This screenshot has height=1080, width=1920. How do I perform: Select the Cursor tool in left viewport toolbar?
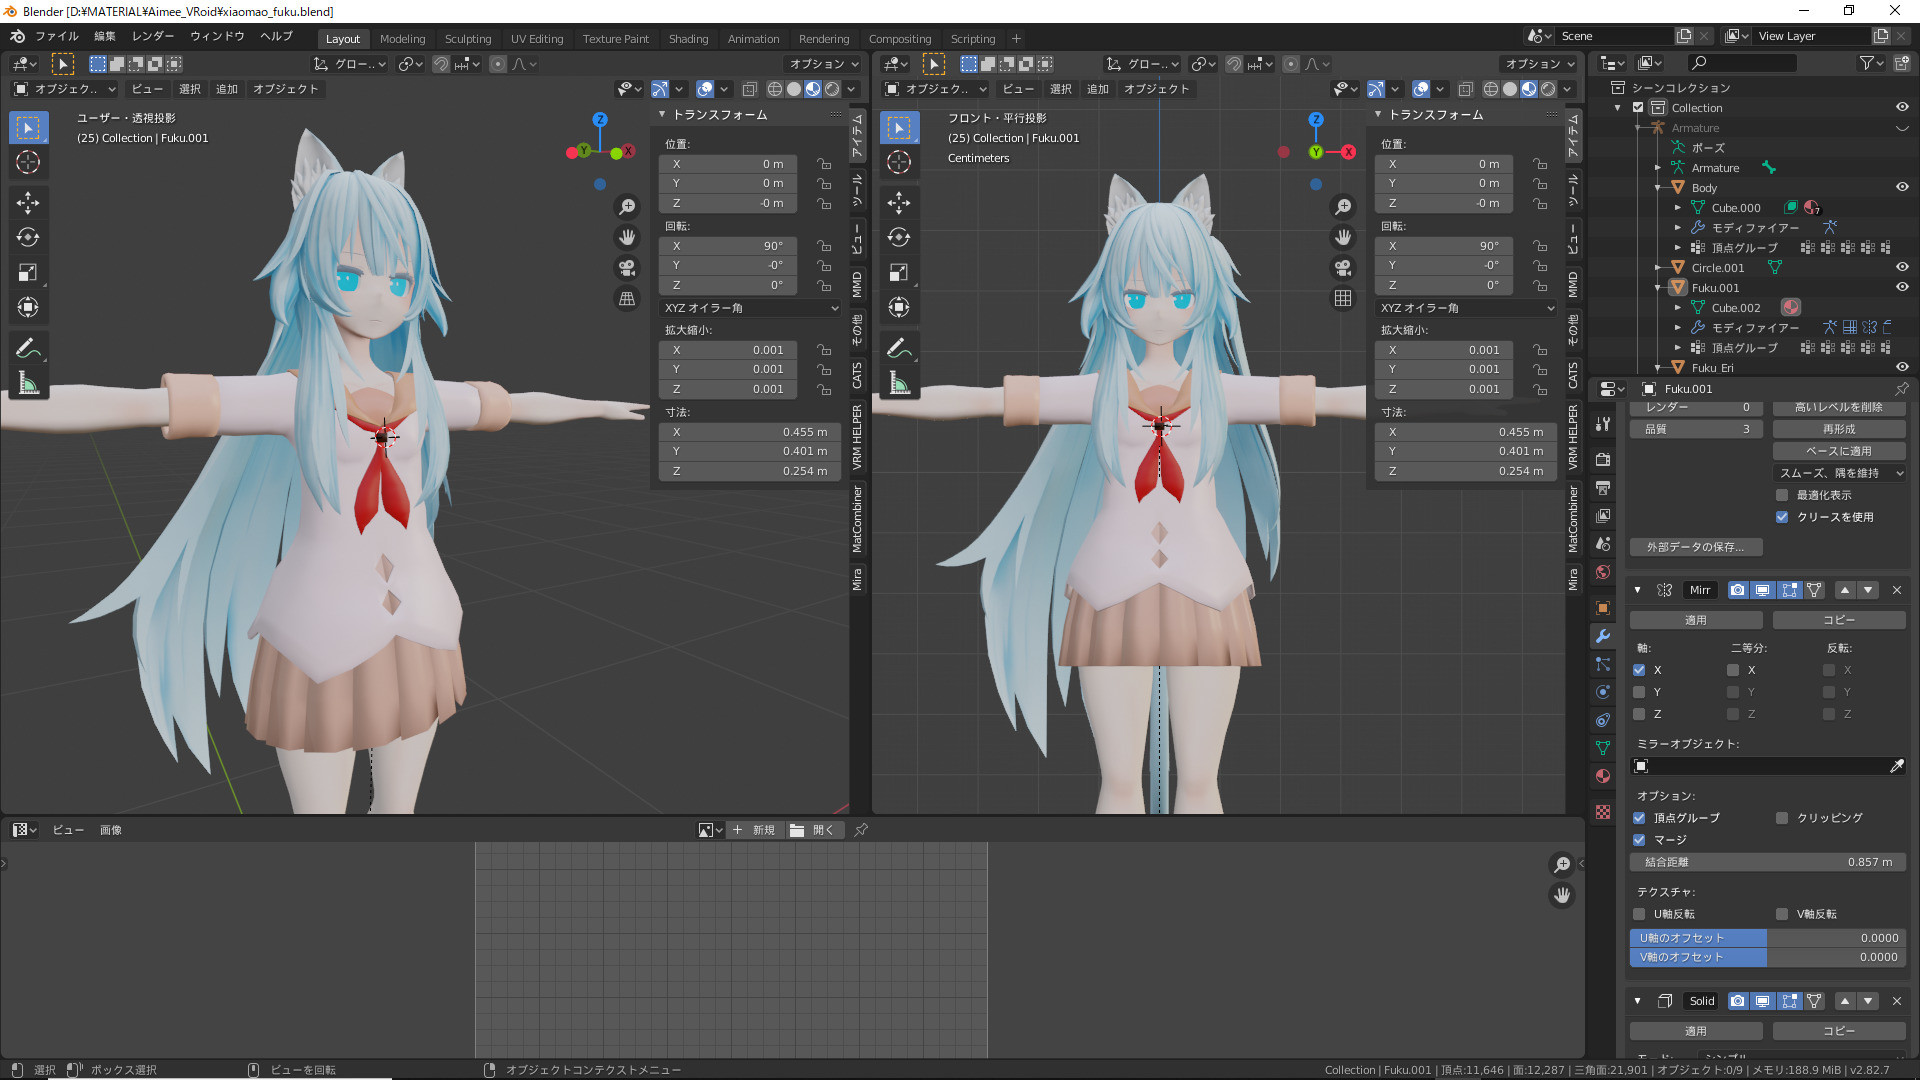(28, 162)
